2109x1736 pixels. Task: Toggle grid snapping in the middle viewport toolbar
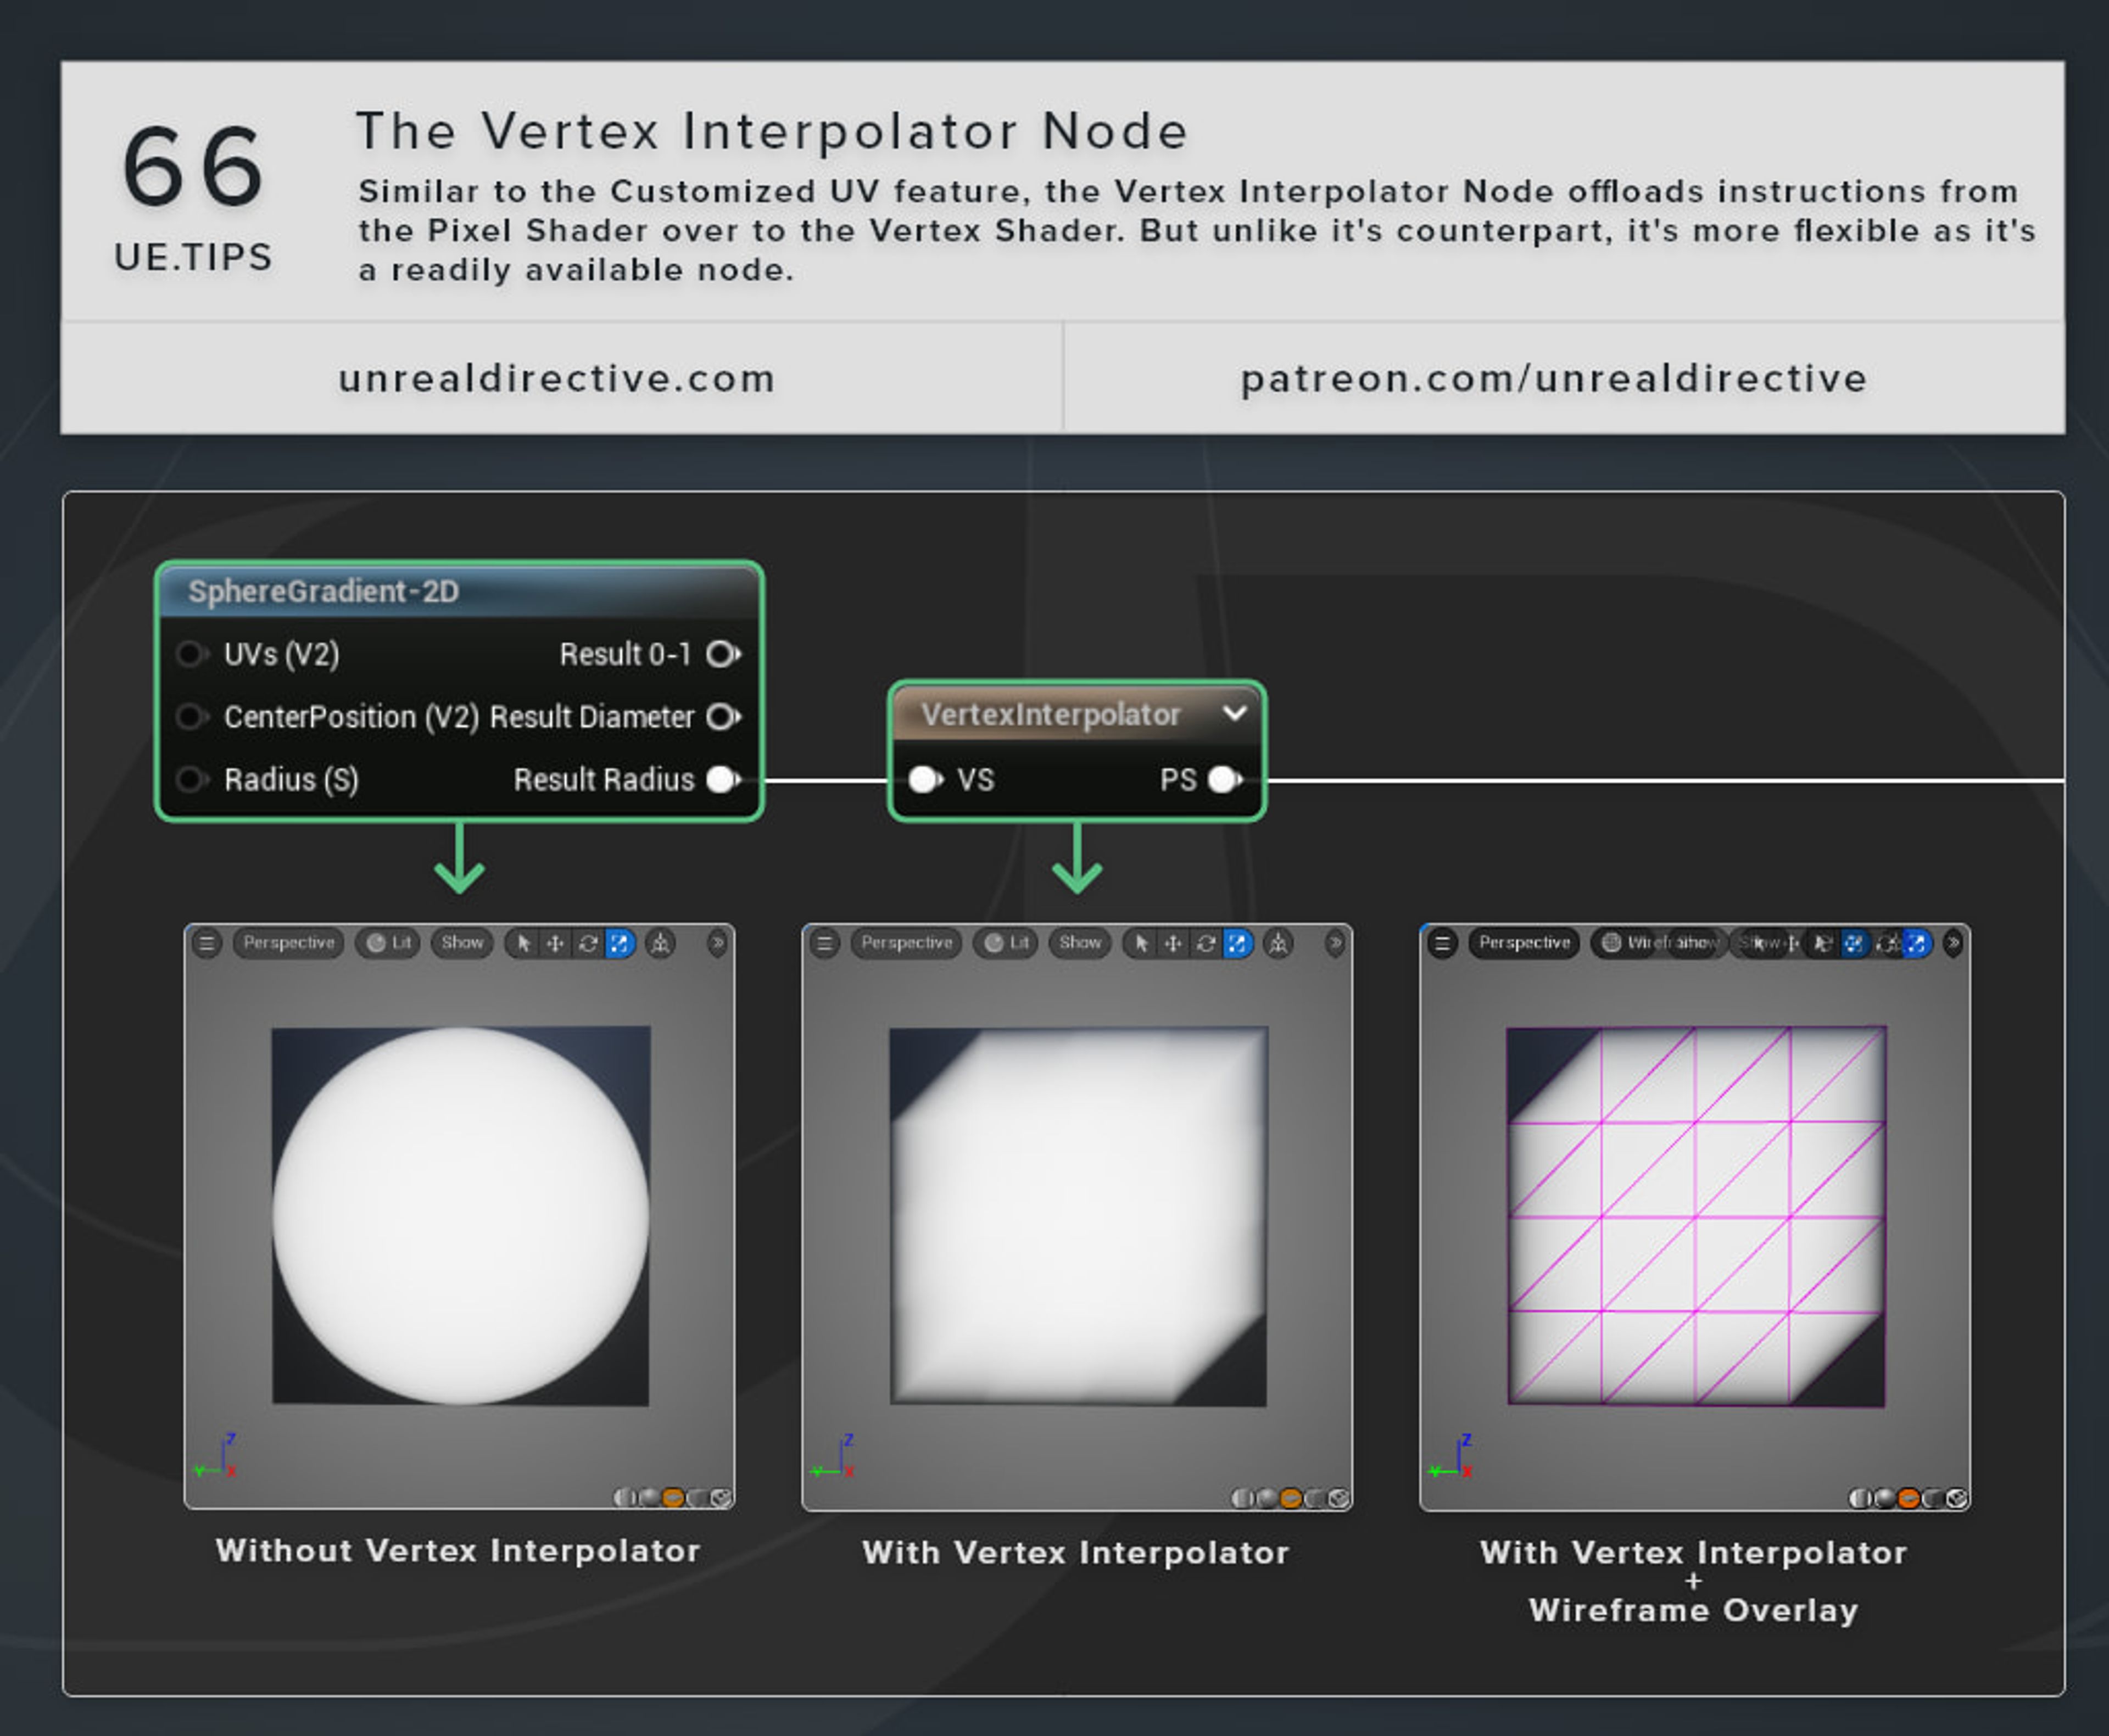point(1278,943)
